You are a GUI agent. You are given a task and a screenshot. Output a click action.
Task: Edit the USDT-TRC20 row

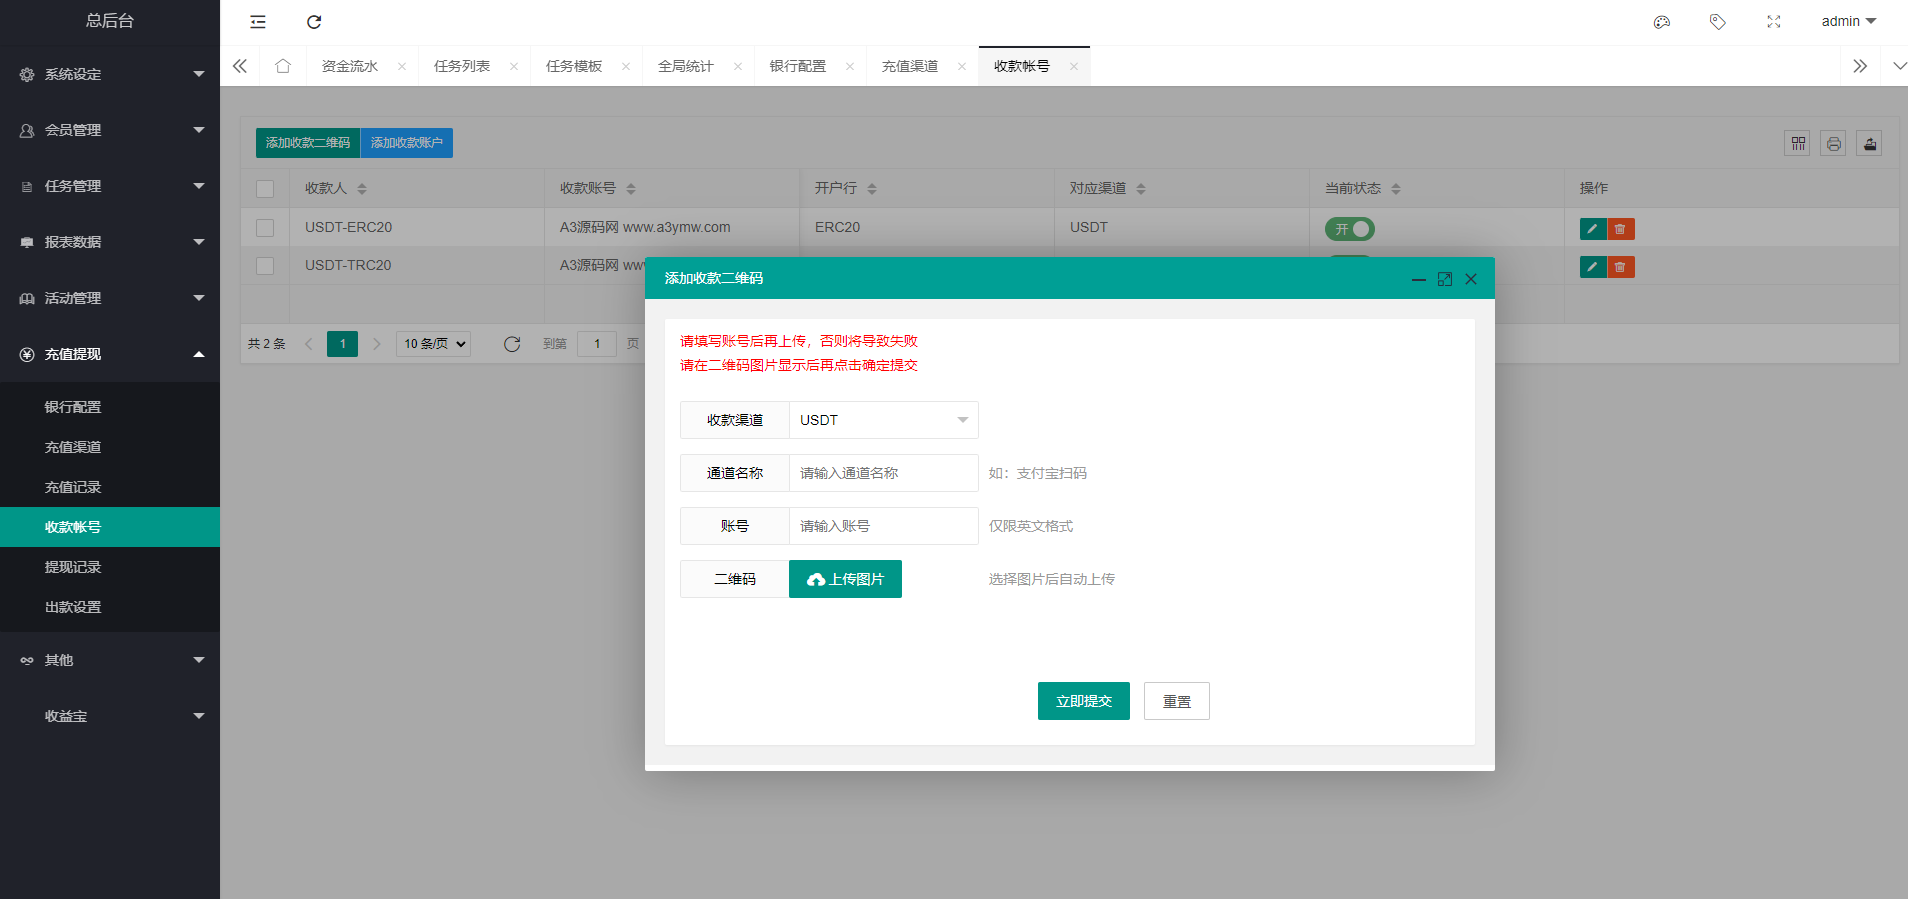coord(1593,267)
